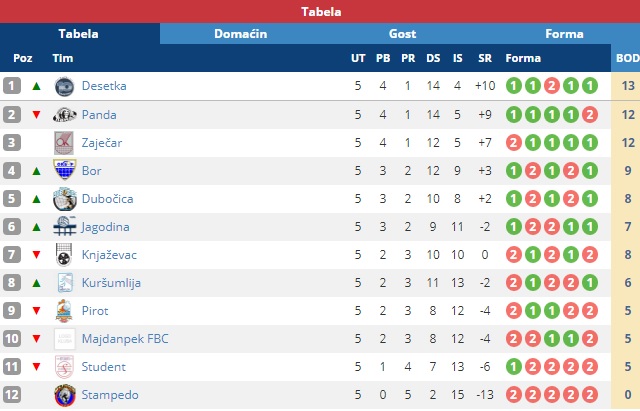Switch to the Gost tab
This screenshot has height=411, width=640.
(x=402, y=34)
